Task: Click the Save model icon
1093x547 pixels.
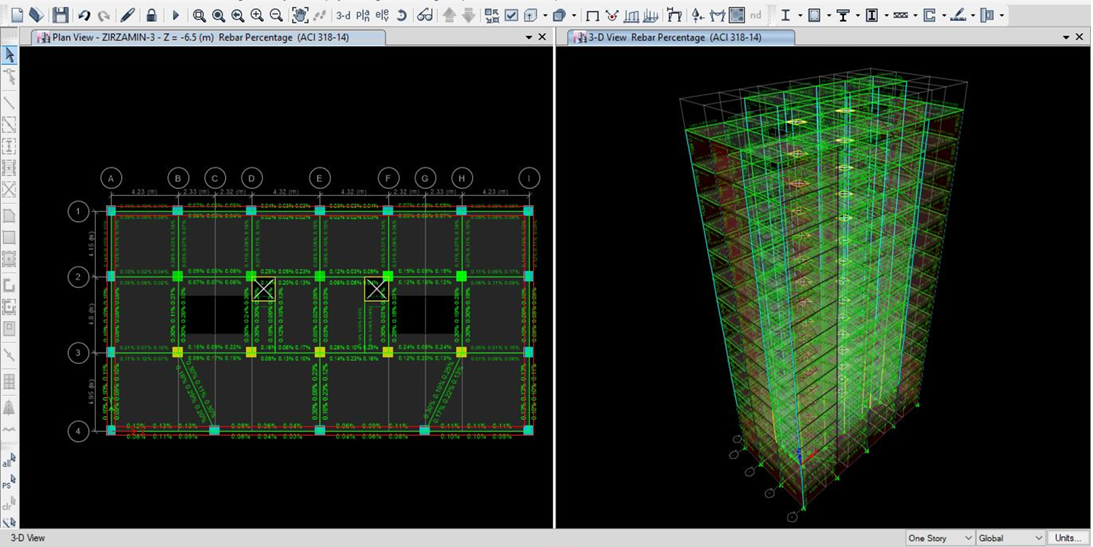Action: coord(61,15)
